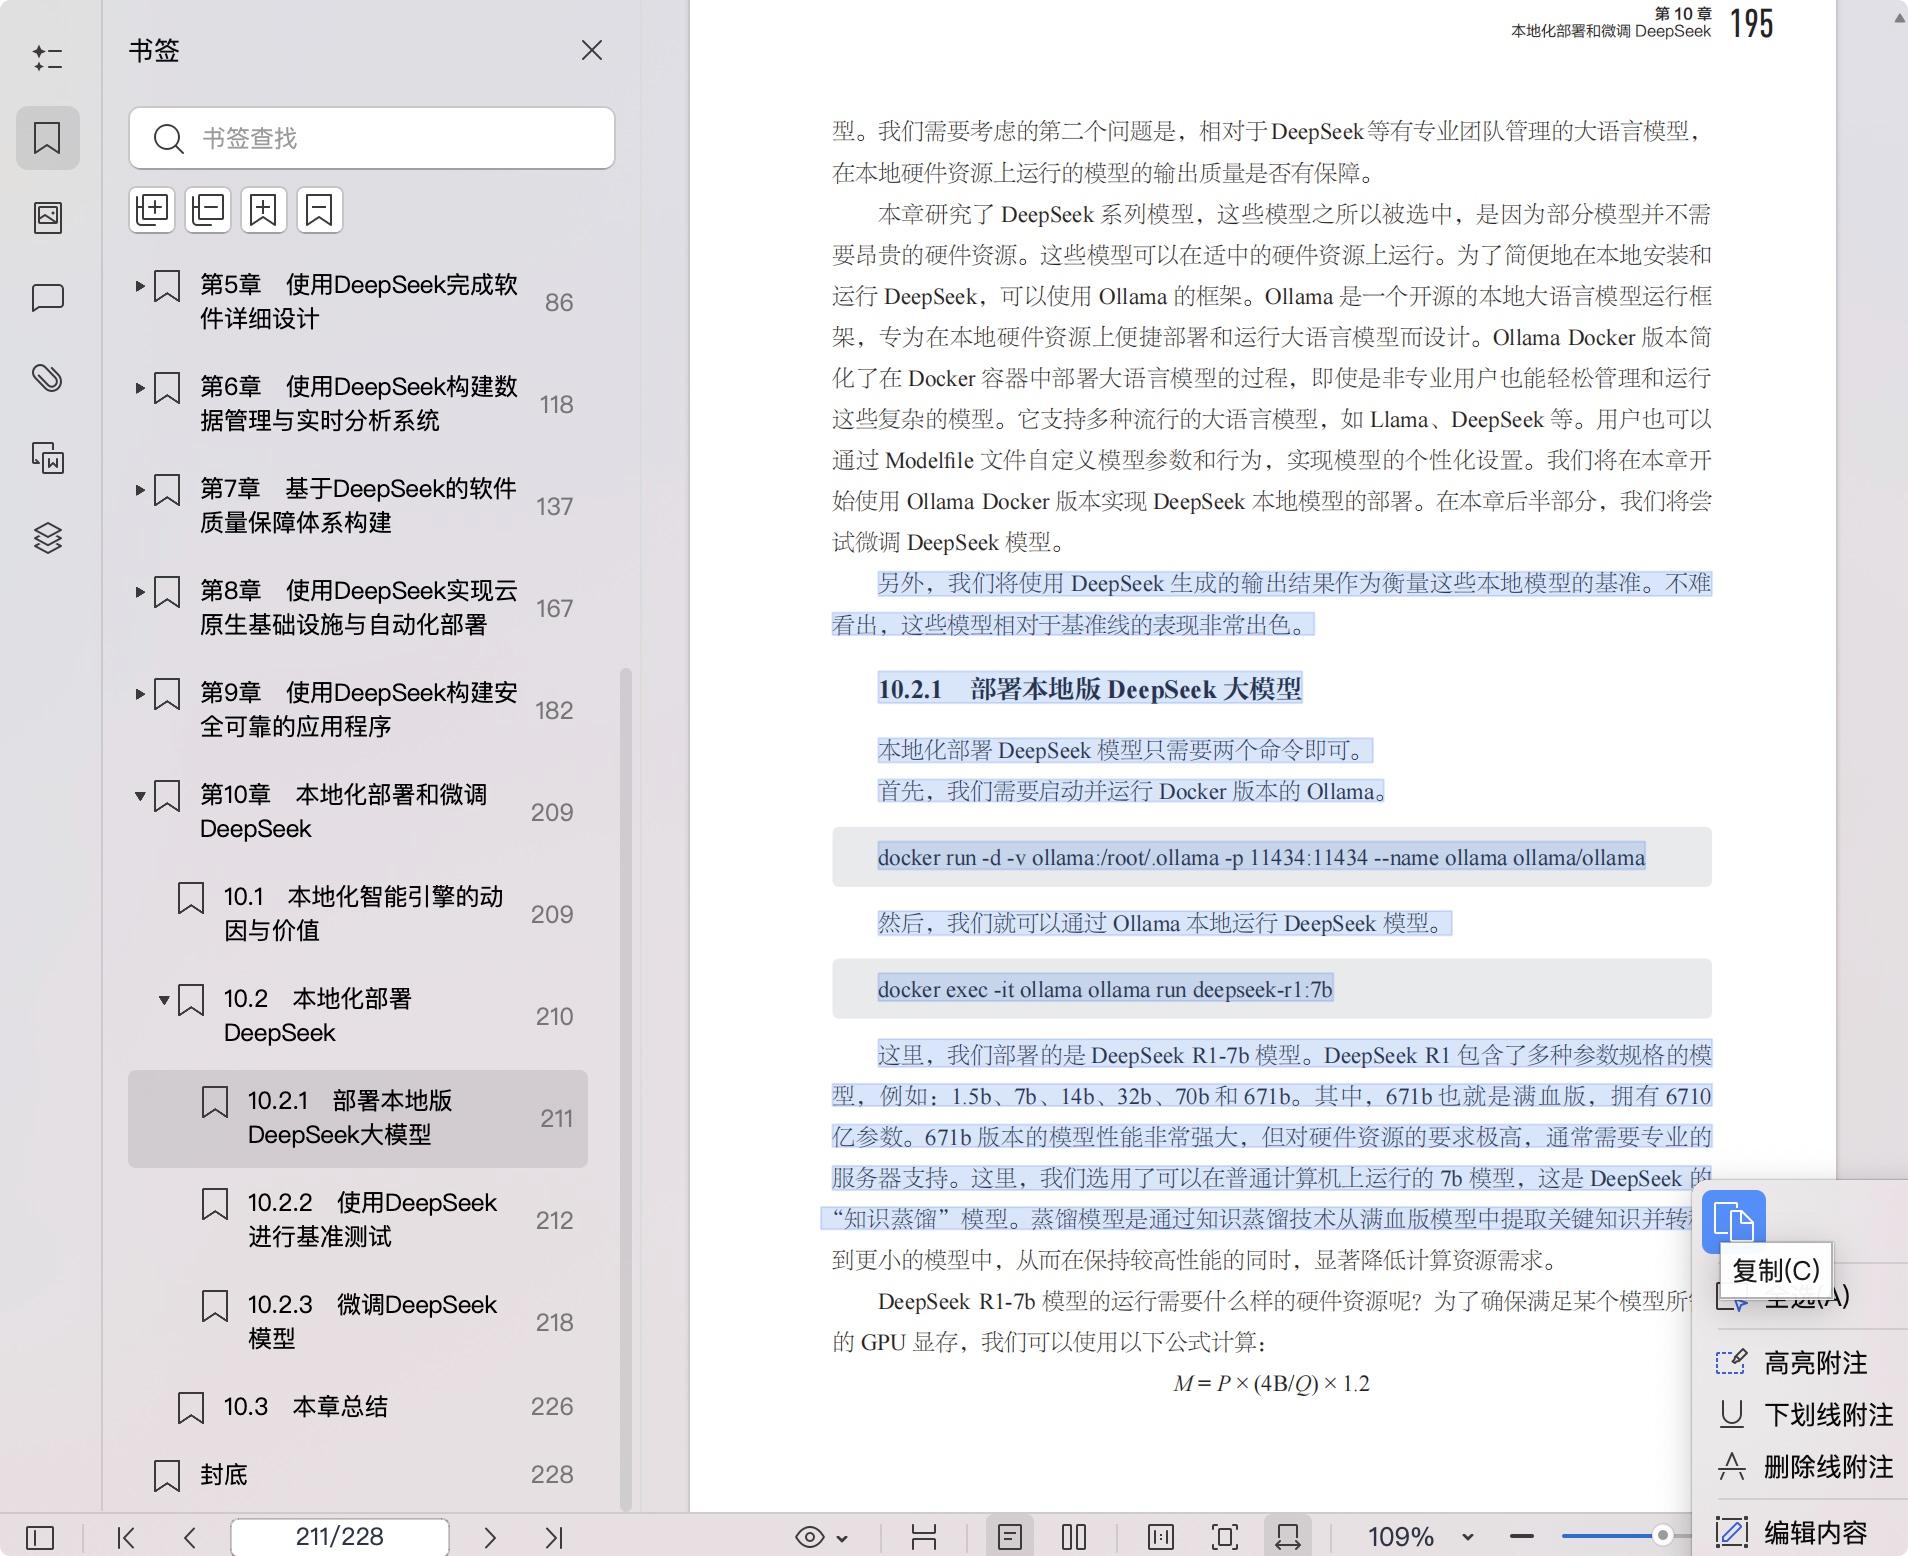Enable single page continuous view

[1010, 1537]
